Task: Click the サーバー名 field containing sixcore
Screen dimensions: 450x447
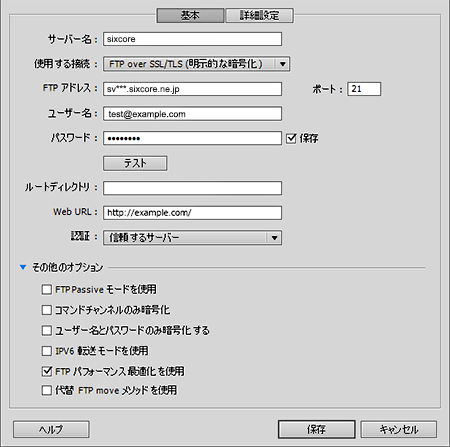Action: [192, 39]
